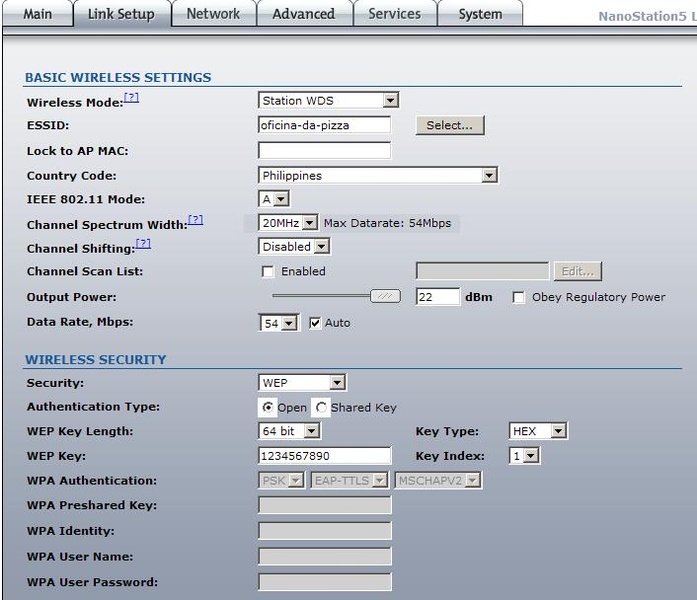Click the WPA User Password field
697x600 pixels.
pyautogui.click(x=325, y=582)
